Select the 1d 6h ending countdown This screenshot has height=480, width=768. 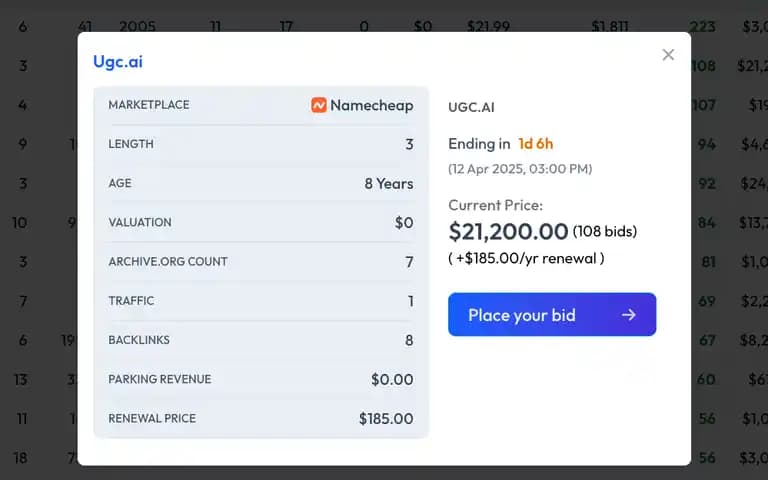coord(536,144)
